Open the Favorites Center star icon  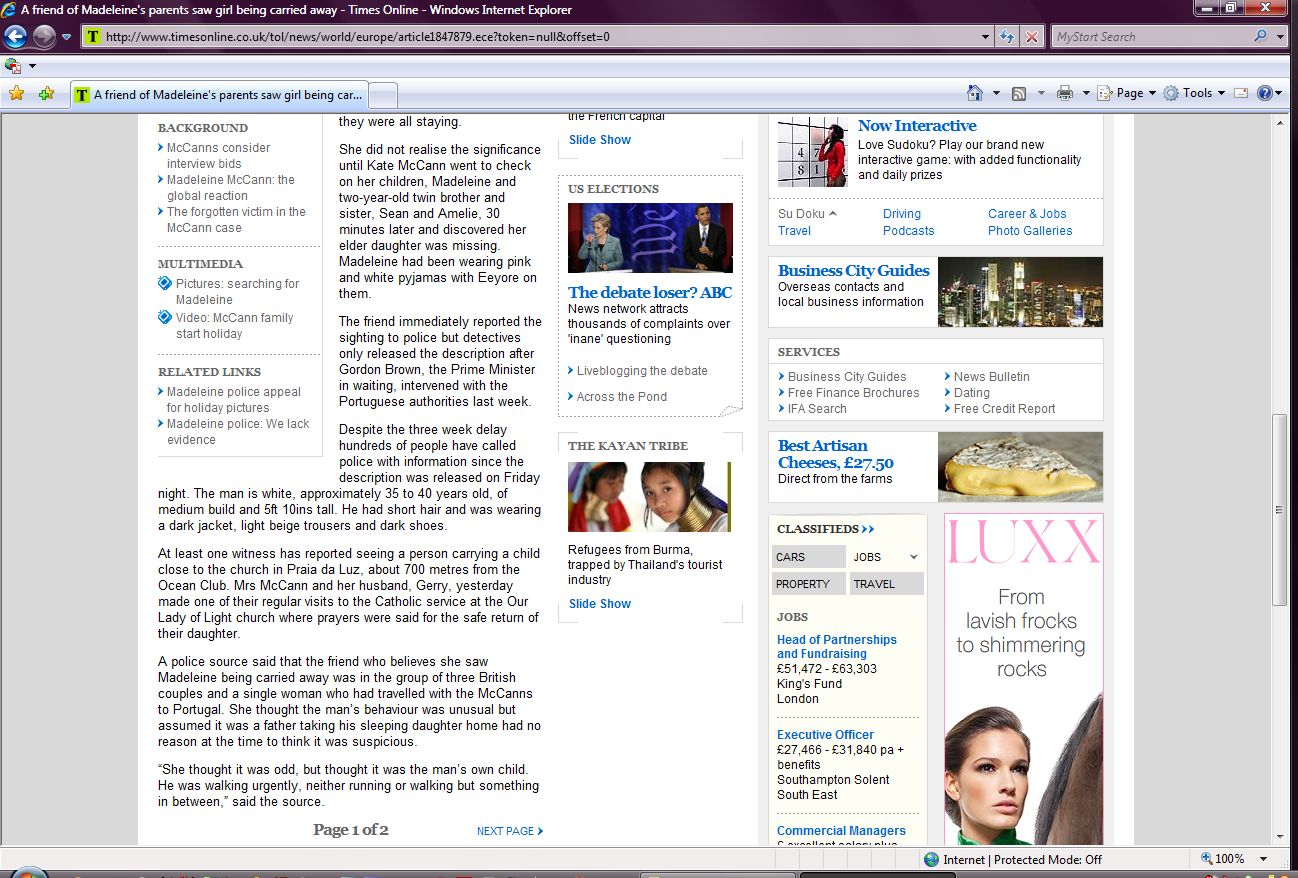tap(16, 94)
